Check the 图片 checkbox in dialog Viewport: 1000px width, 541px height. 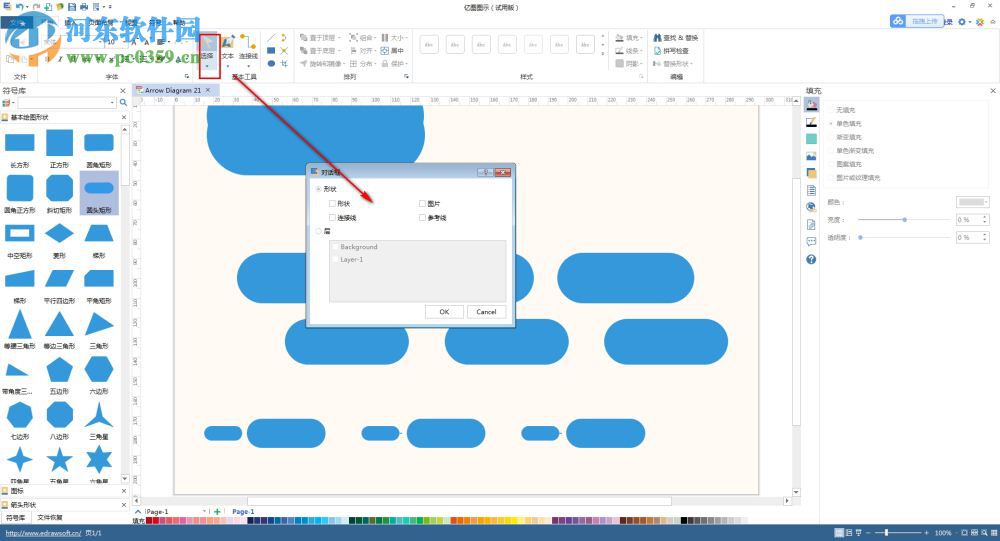click(x=422, y=204)
